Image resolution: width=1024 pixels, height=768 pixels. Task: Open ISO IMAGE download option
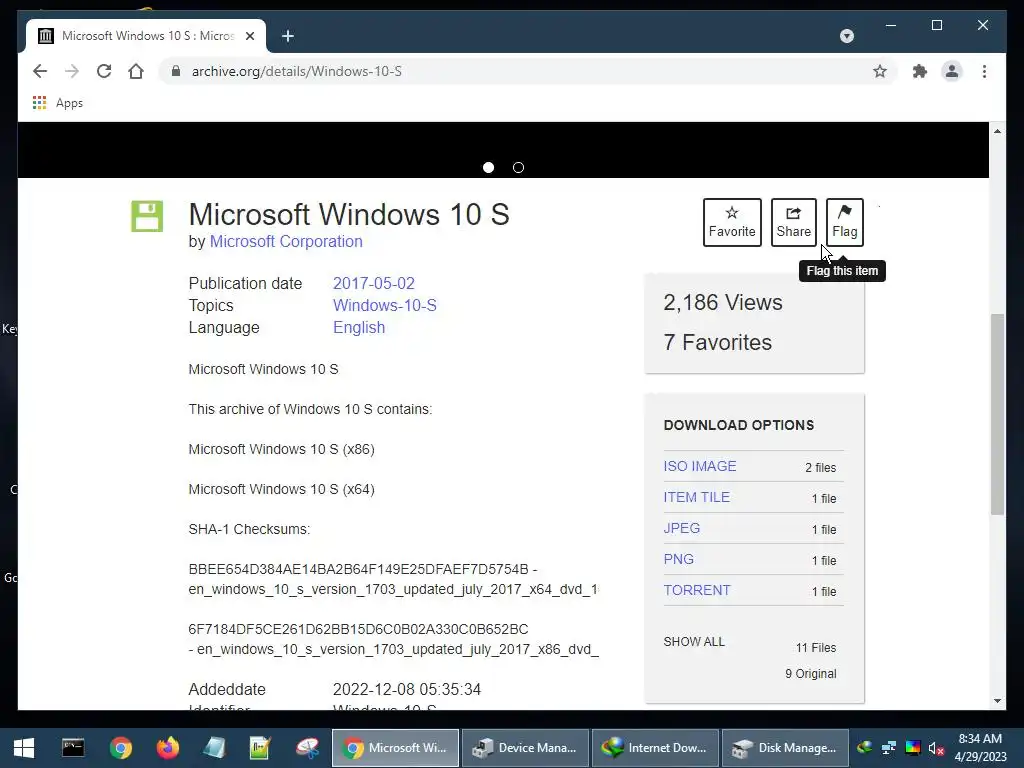tap(699, 466)
